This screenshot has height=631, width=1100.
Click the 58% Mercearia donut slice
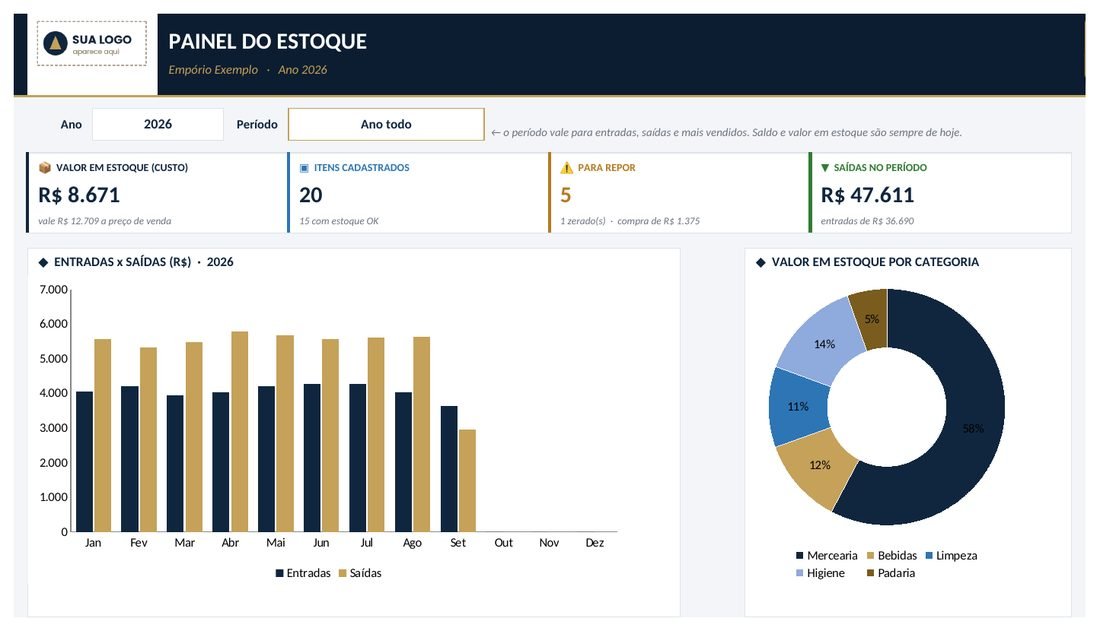[x=974, y=428]
